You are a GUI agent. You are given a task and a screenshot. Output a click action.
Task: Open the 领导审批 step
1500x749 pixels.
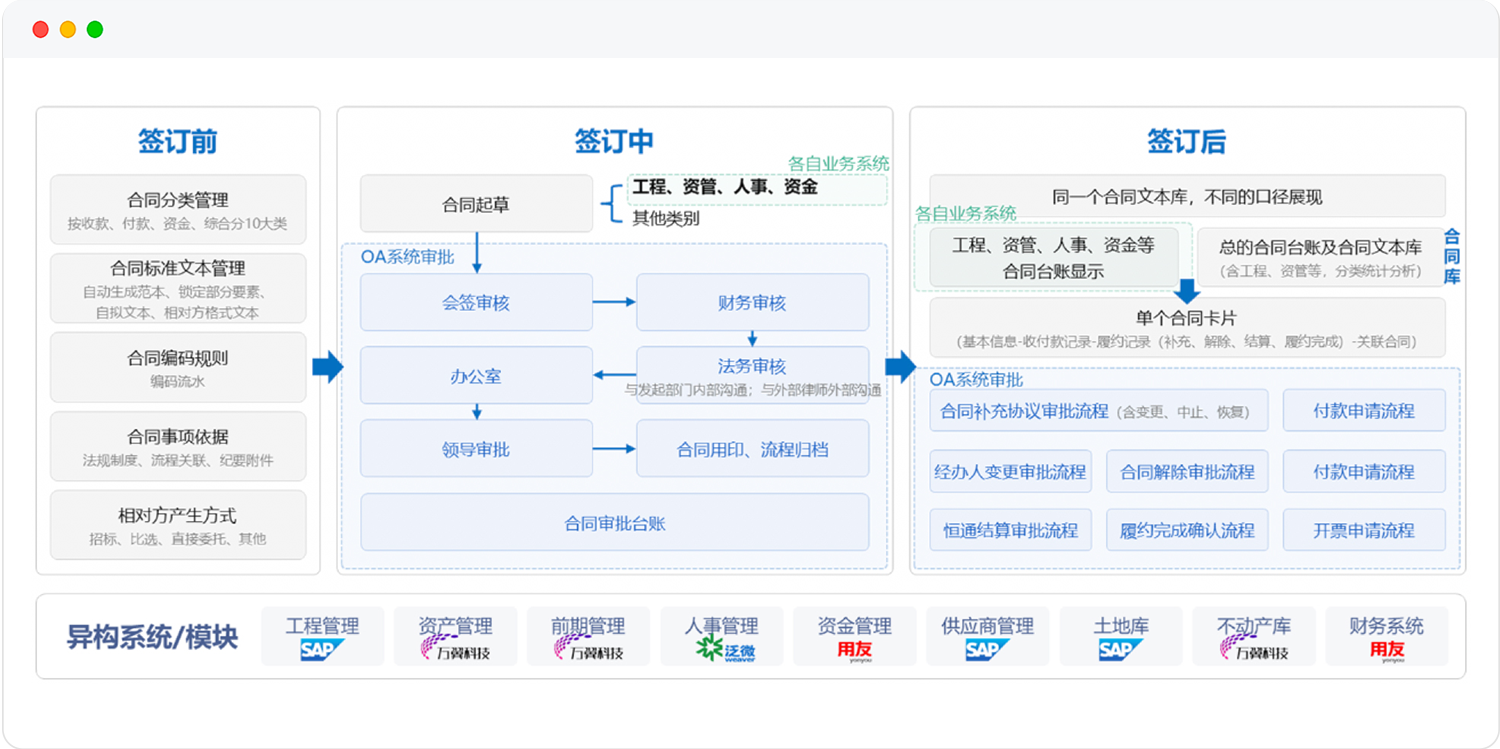tap(476, 449)
